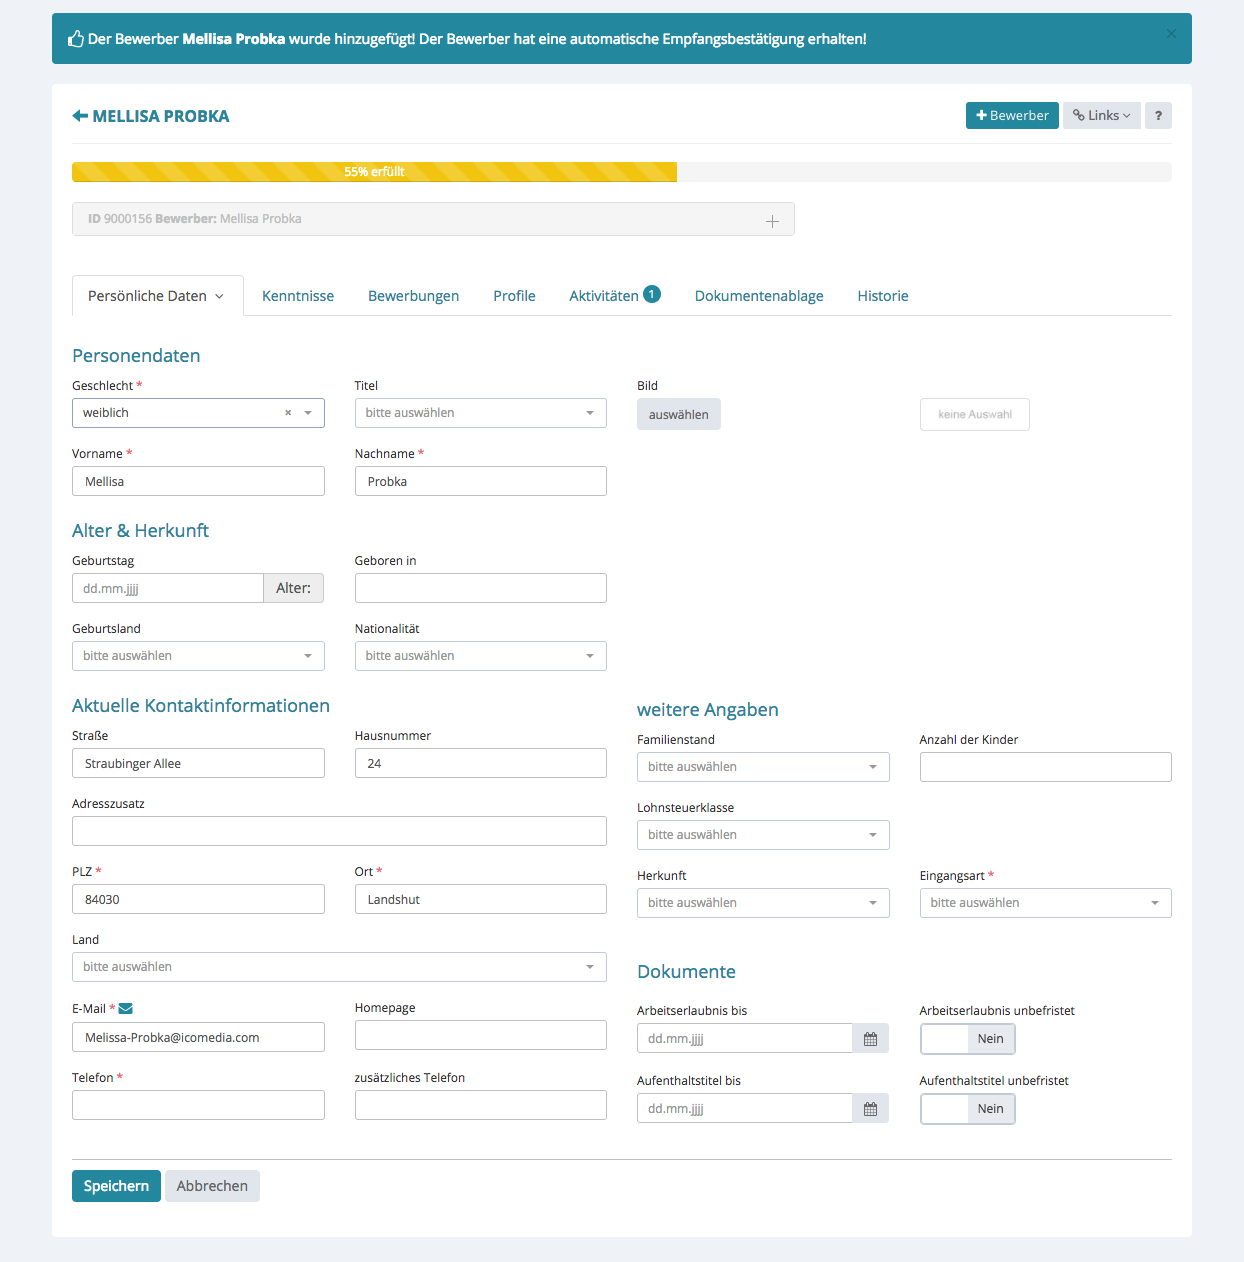Screen dimensions: 1244x1262
Task: Open the Familienstand dropdown
Action: click(x=762, y=767)
